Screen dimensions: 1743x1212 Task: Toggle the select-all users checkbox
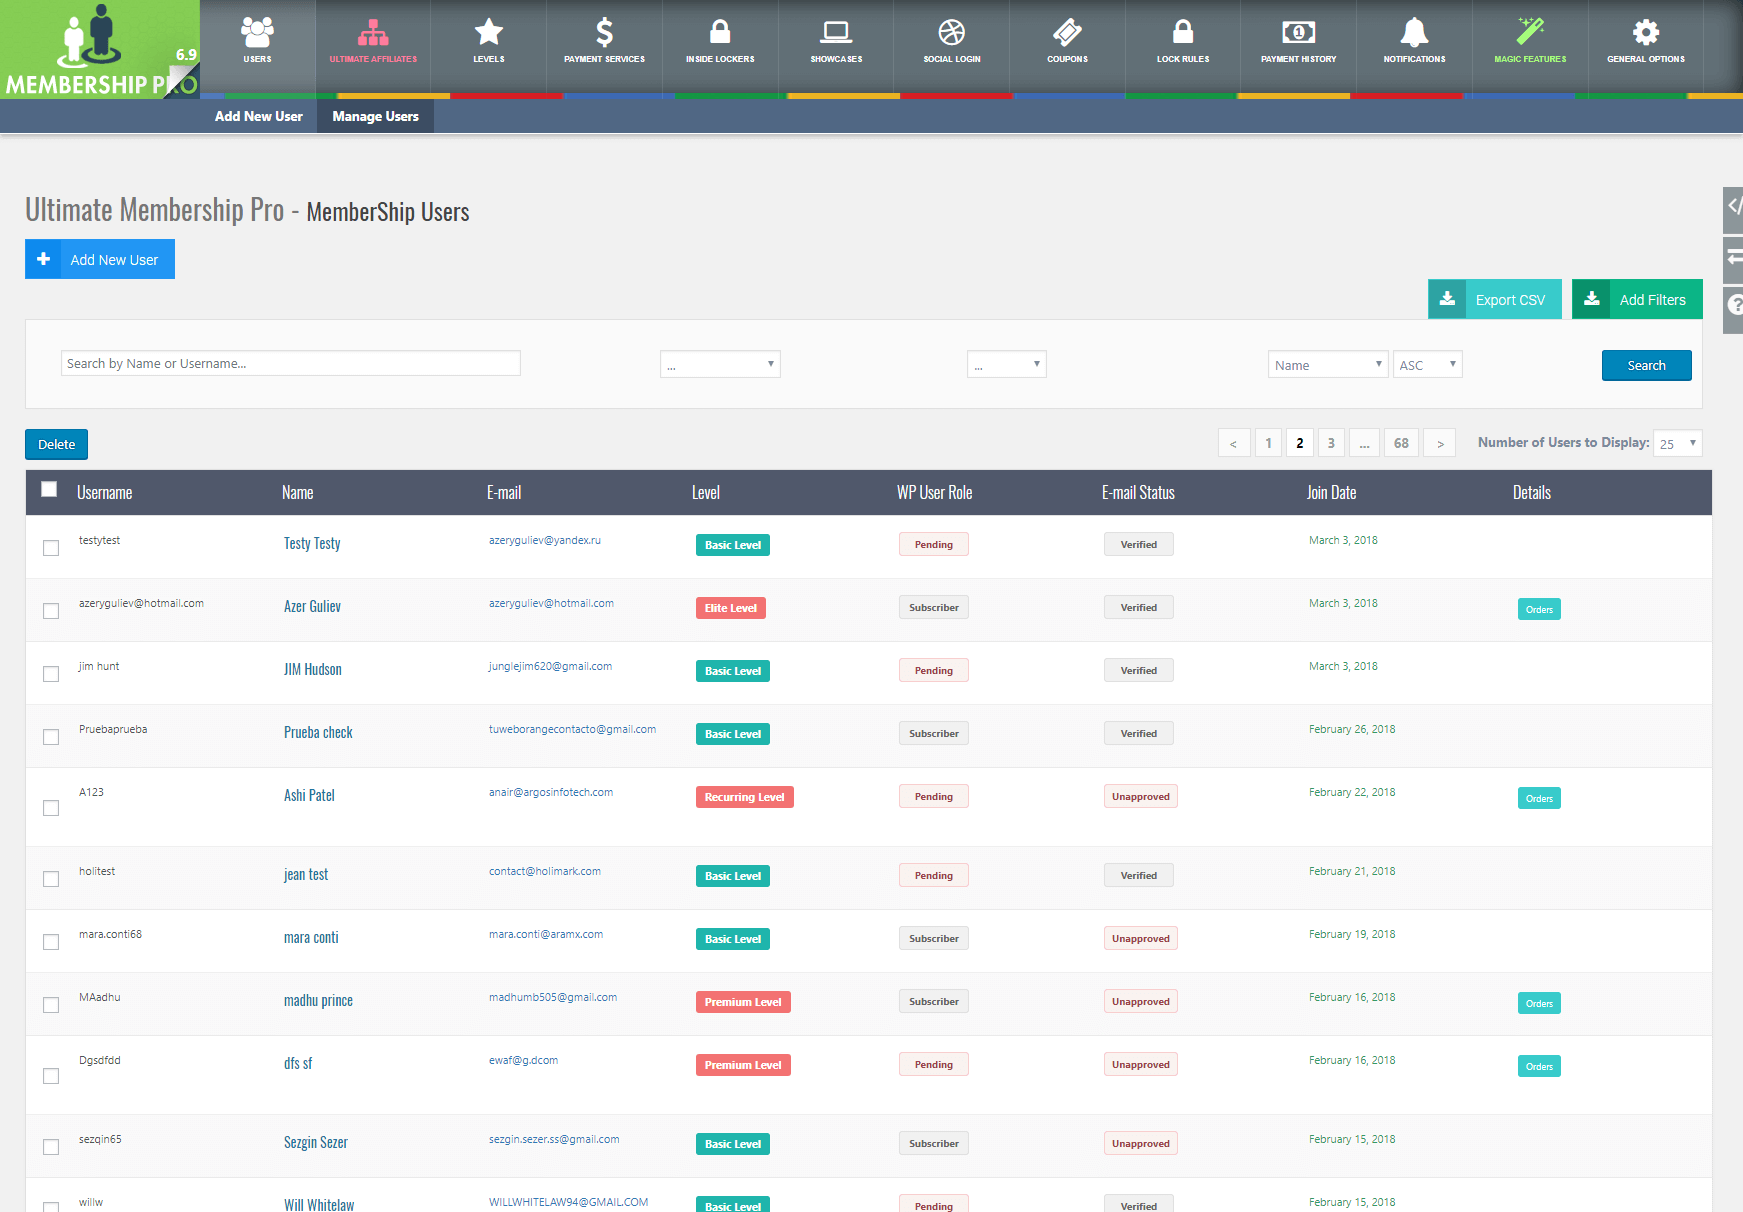[49, 489]
